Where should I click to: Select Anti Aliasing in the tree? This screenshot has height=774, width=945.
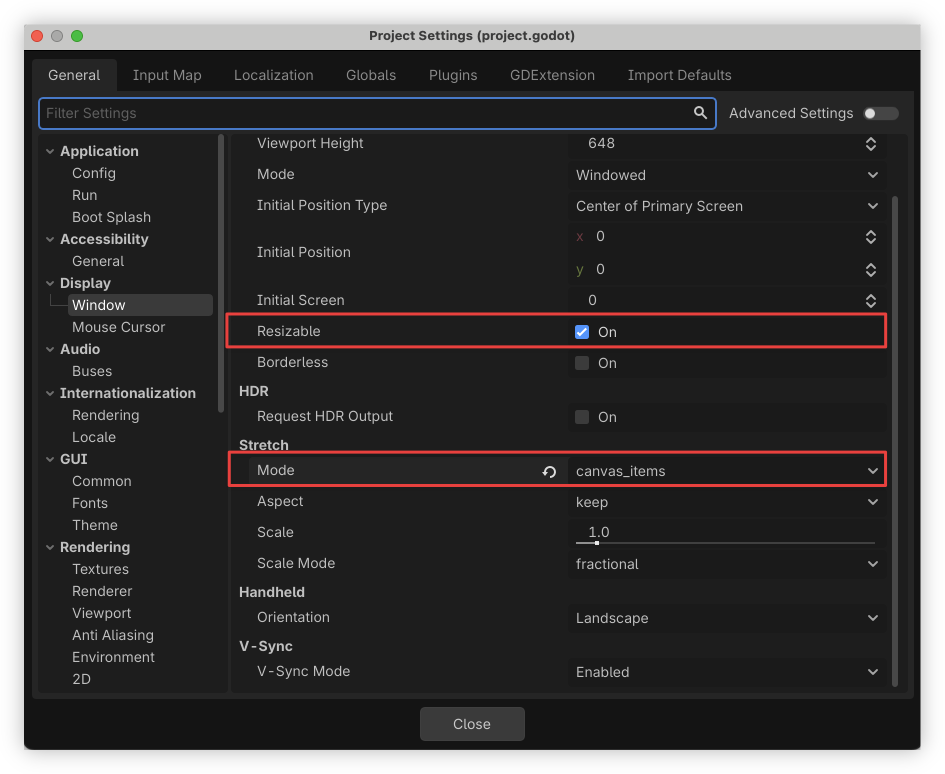click(113, 635)
